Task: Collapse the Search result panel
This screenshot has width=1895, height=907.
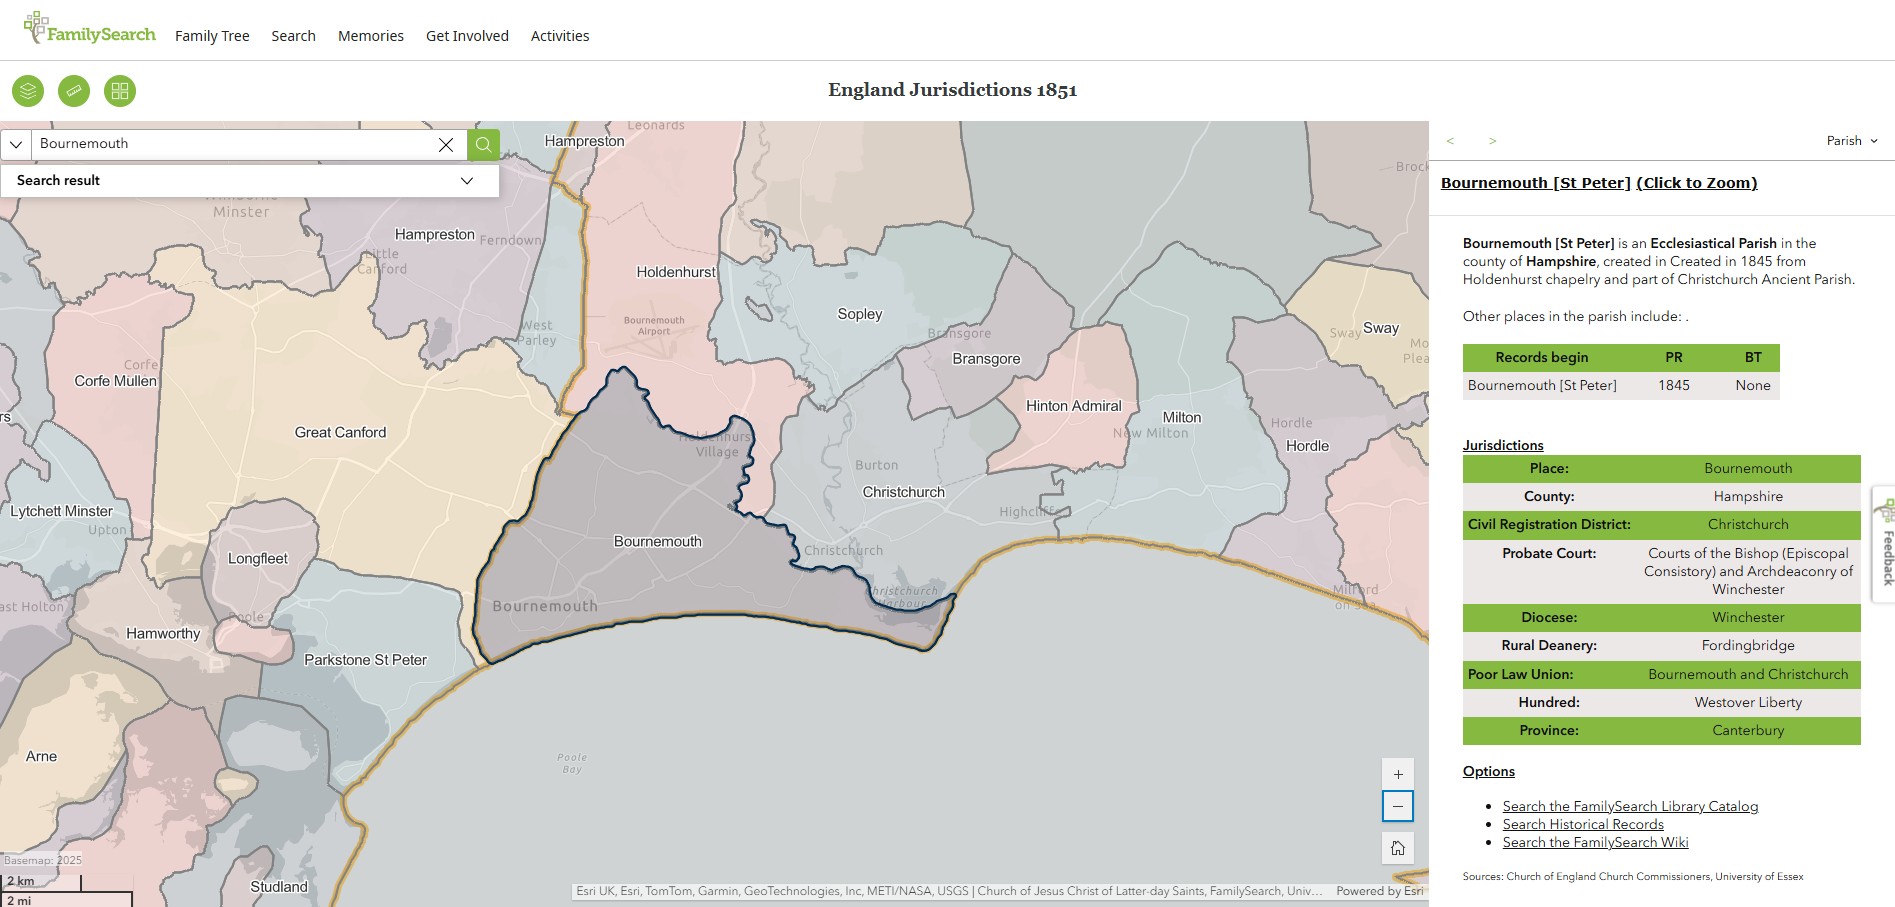Action: 466,181
